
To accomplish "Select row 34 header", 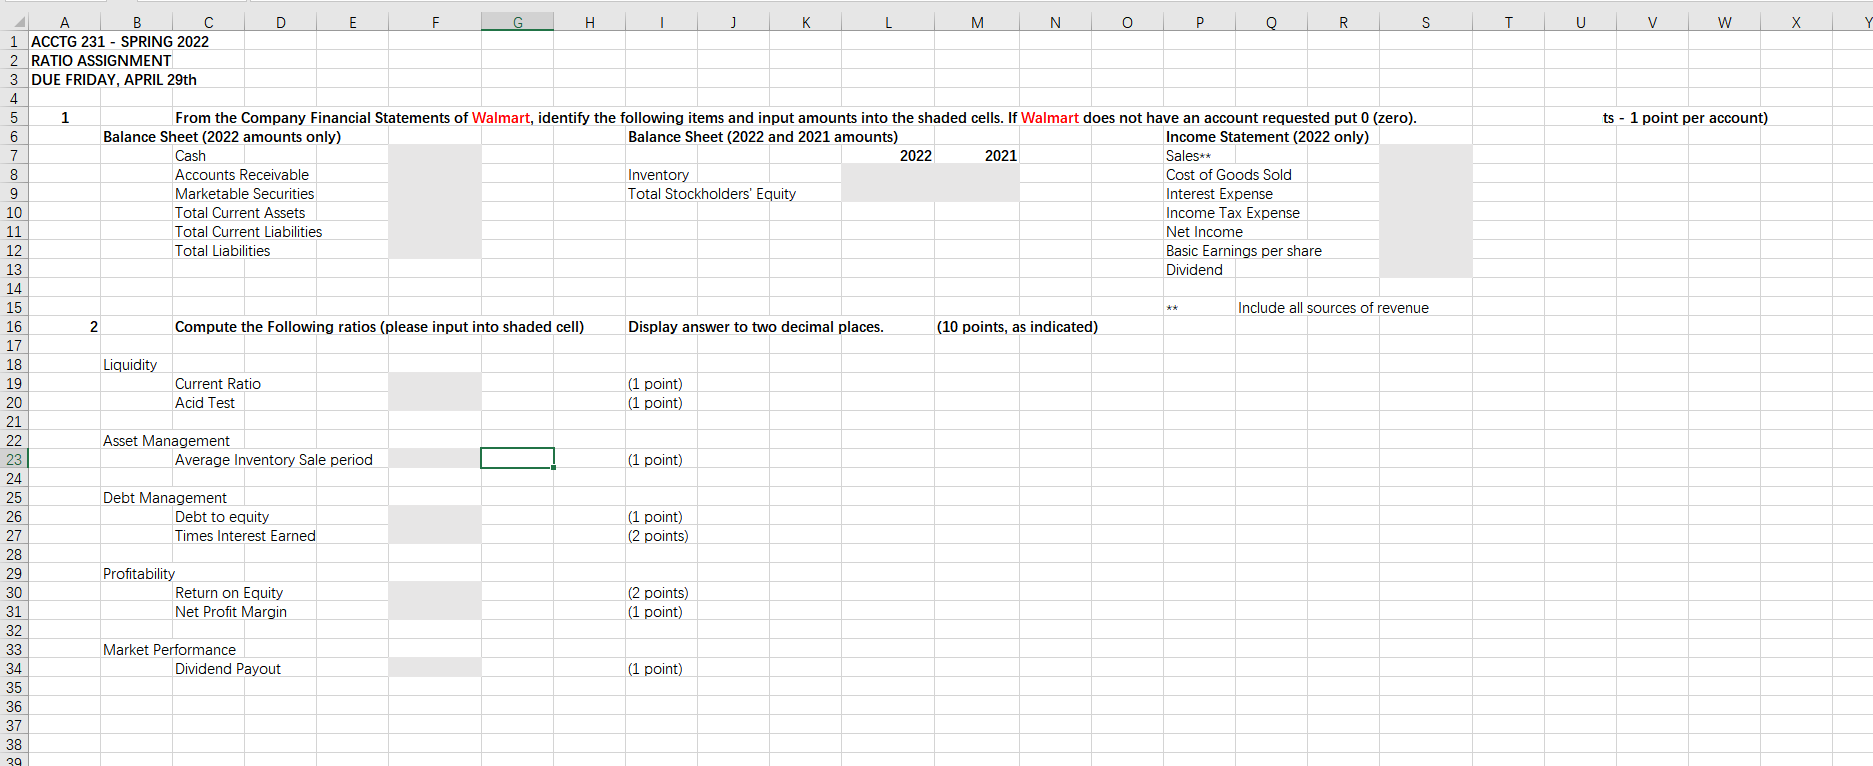I will tap(14, 668).
